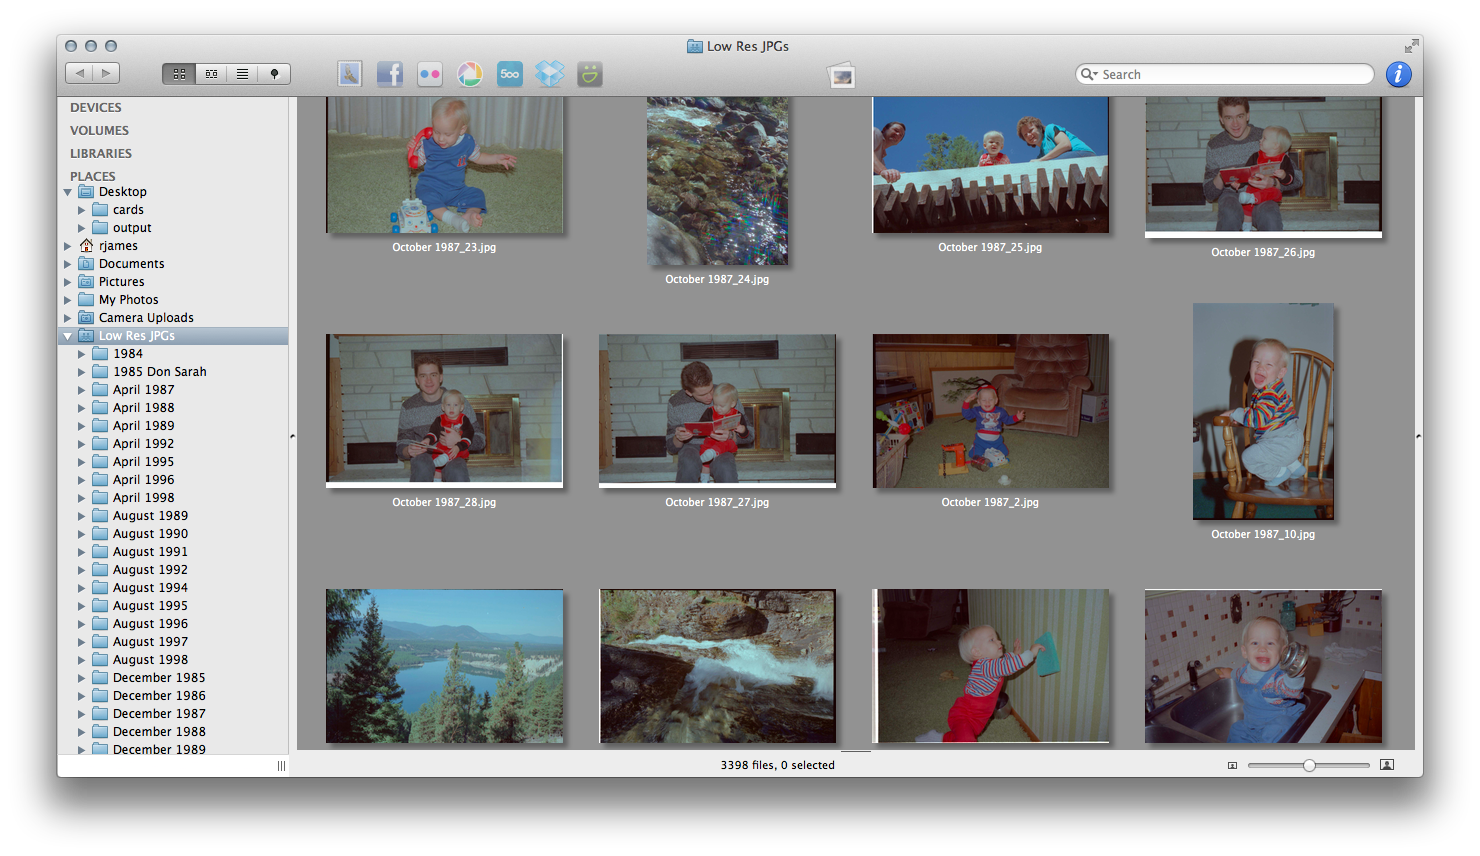The width and height of the screenshot is (1480, 856).
Task: Expand the Pictures folder in Places
Action: click(x=68, y=282)
